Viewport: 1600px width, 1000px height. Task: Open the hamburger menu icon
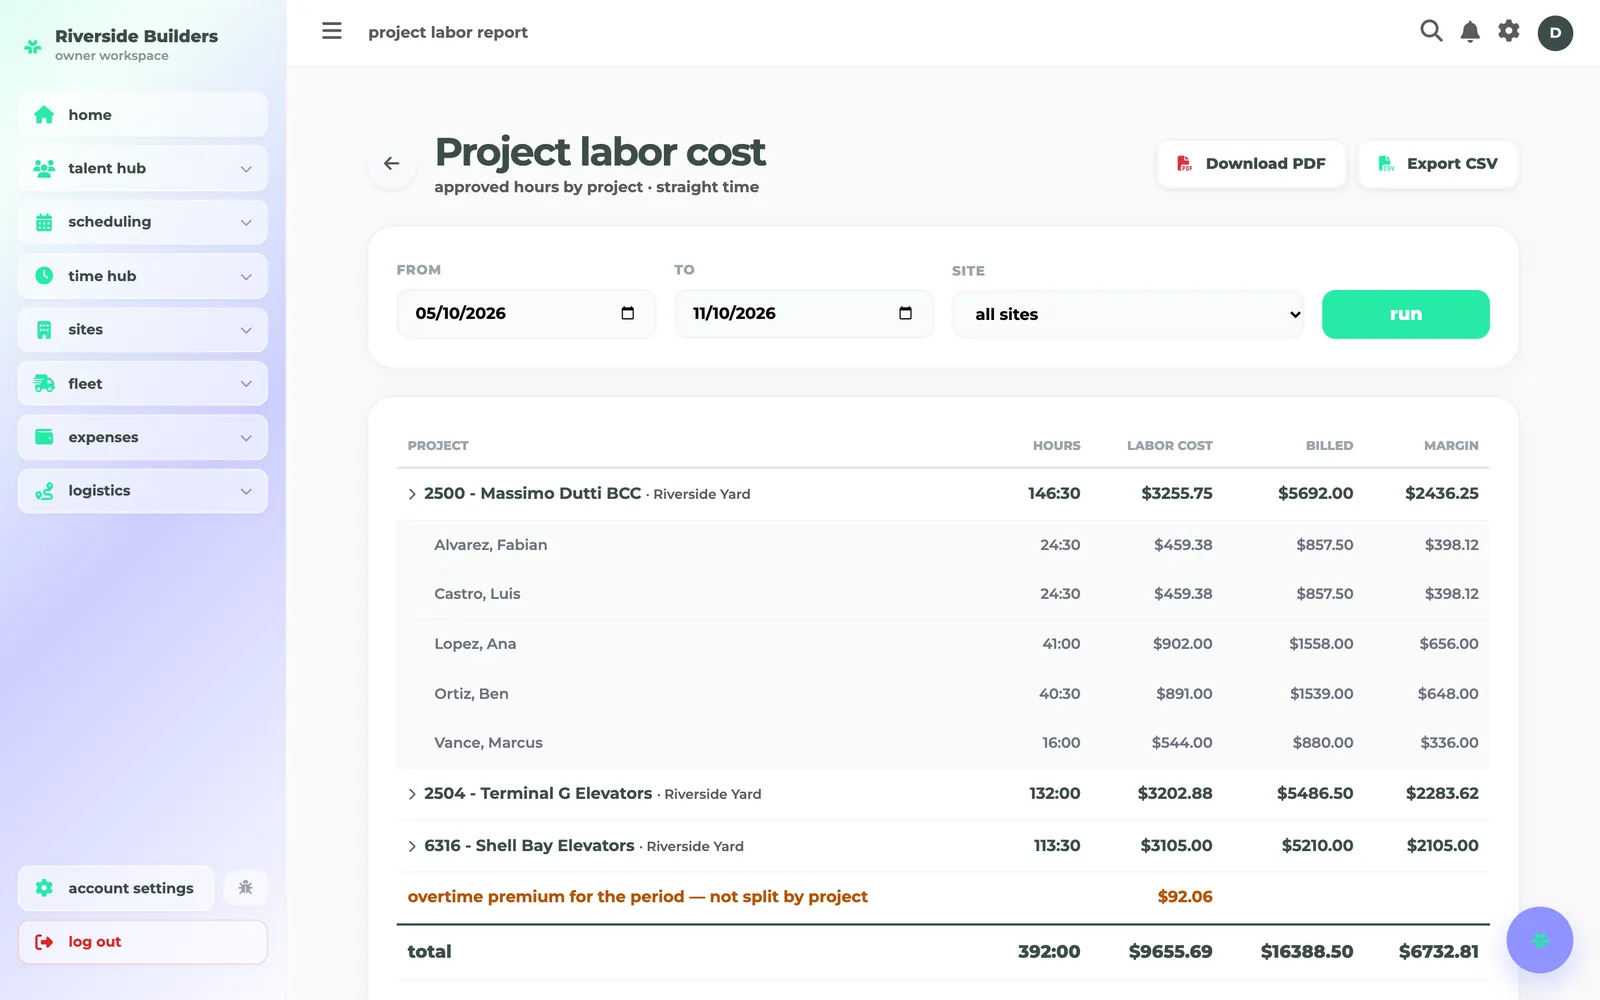tap(332, 31)
